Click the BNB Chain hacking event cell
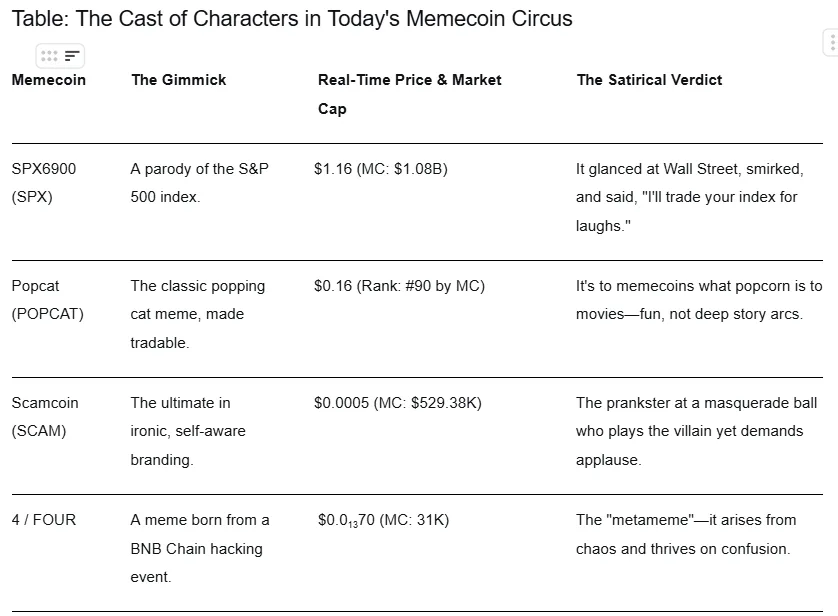The image size is (838, 616). coord(200,548)
